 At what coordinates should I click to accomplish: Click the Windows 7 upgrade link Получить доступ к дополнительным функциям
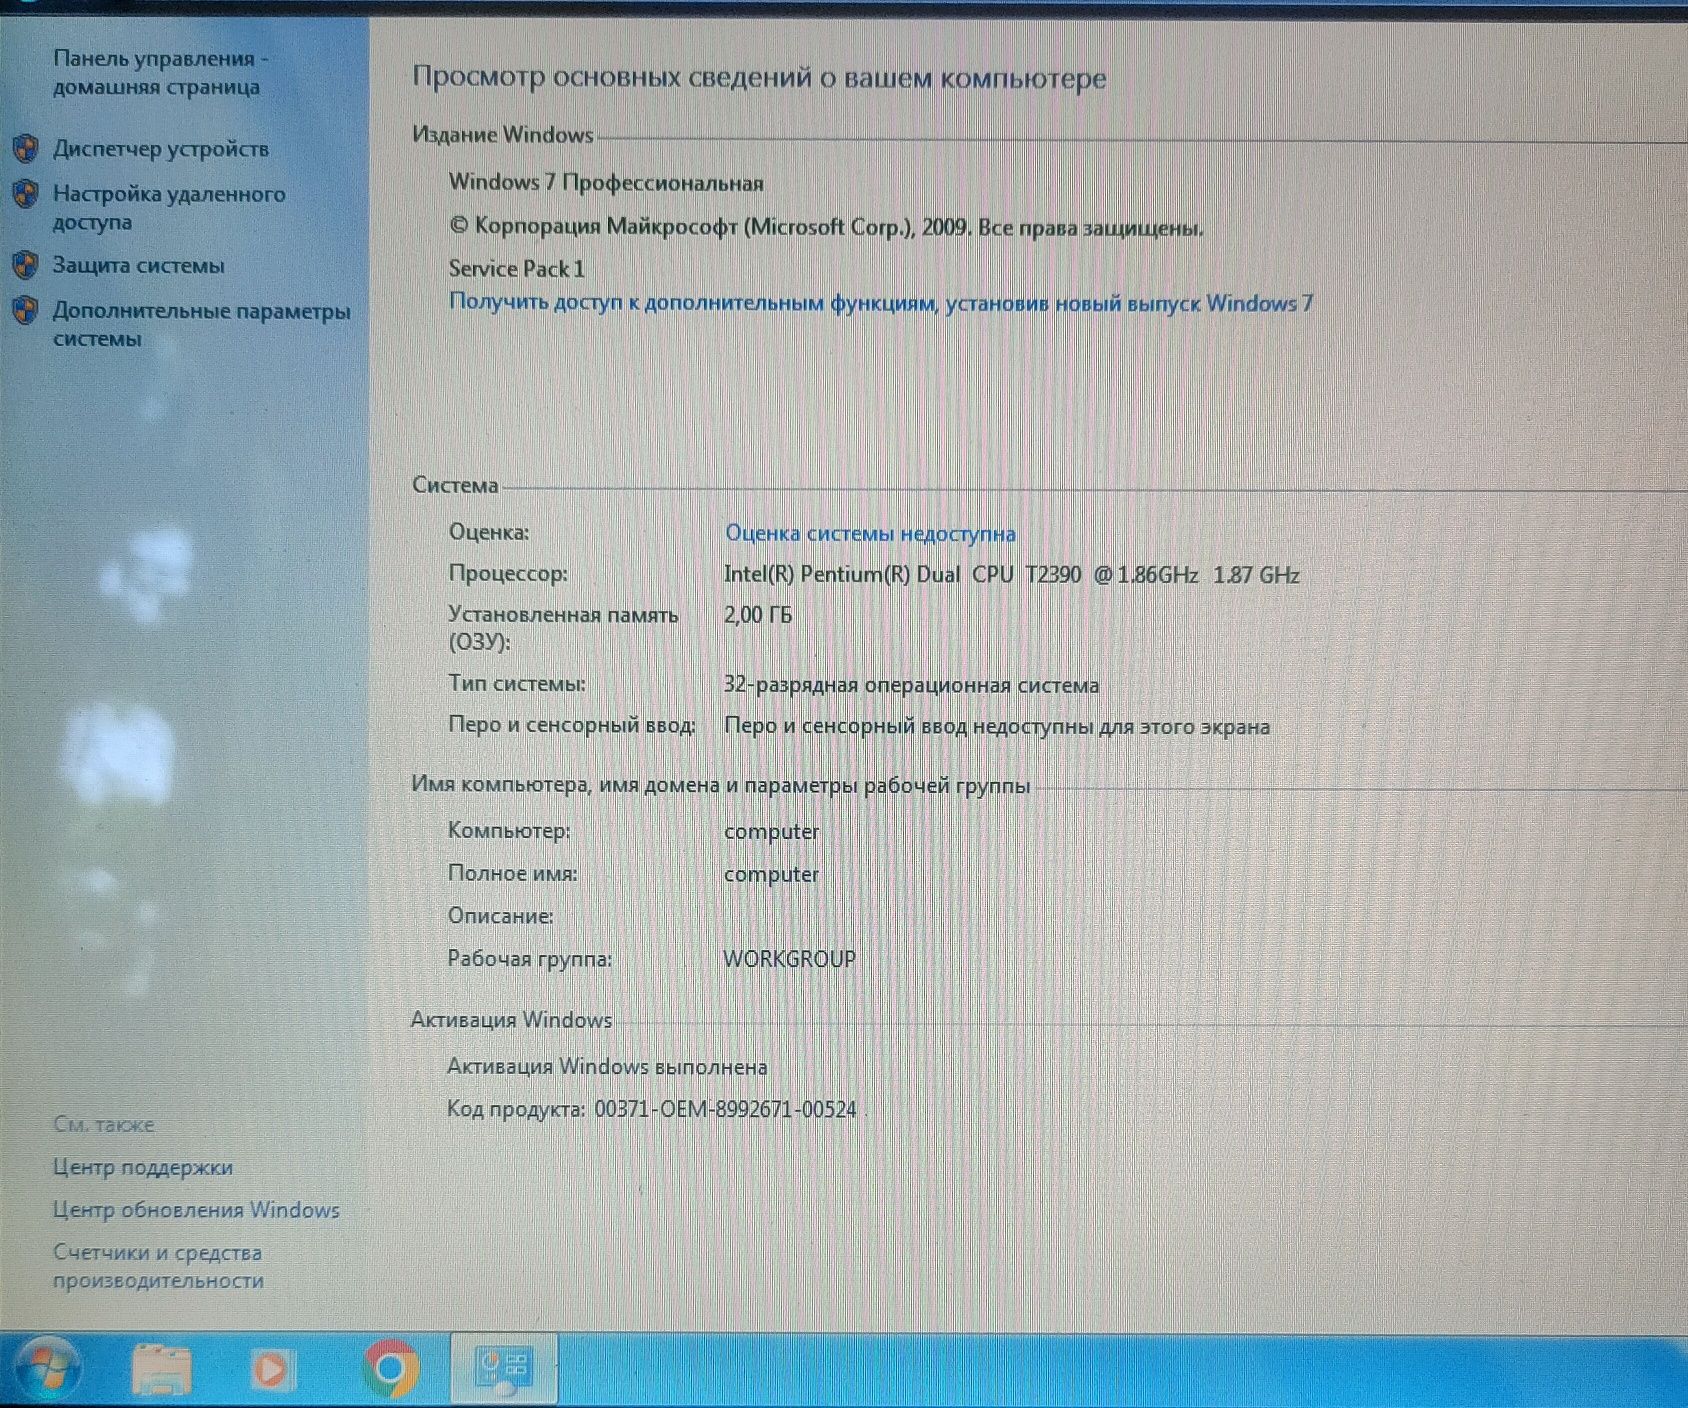(880, 302)
